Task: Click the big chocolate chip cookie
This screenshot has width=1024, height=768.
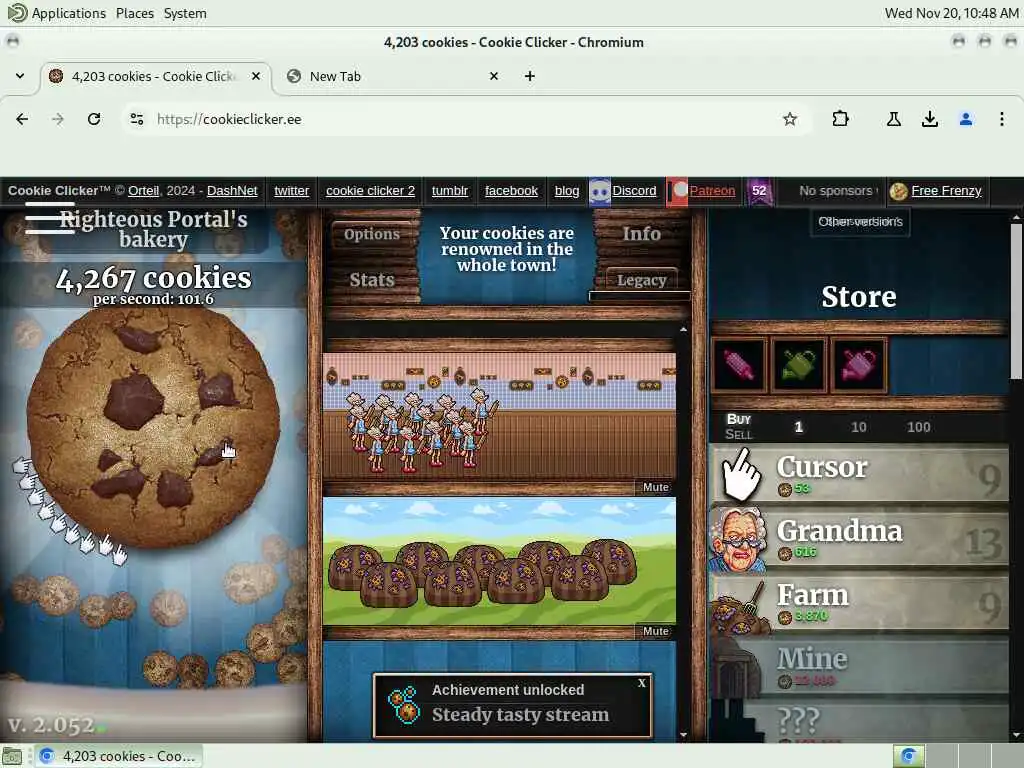Action: pyautogui.click(x=153, y=428)
